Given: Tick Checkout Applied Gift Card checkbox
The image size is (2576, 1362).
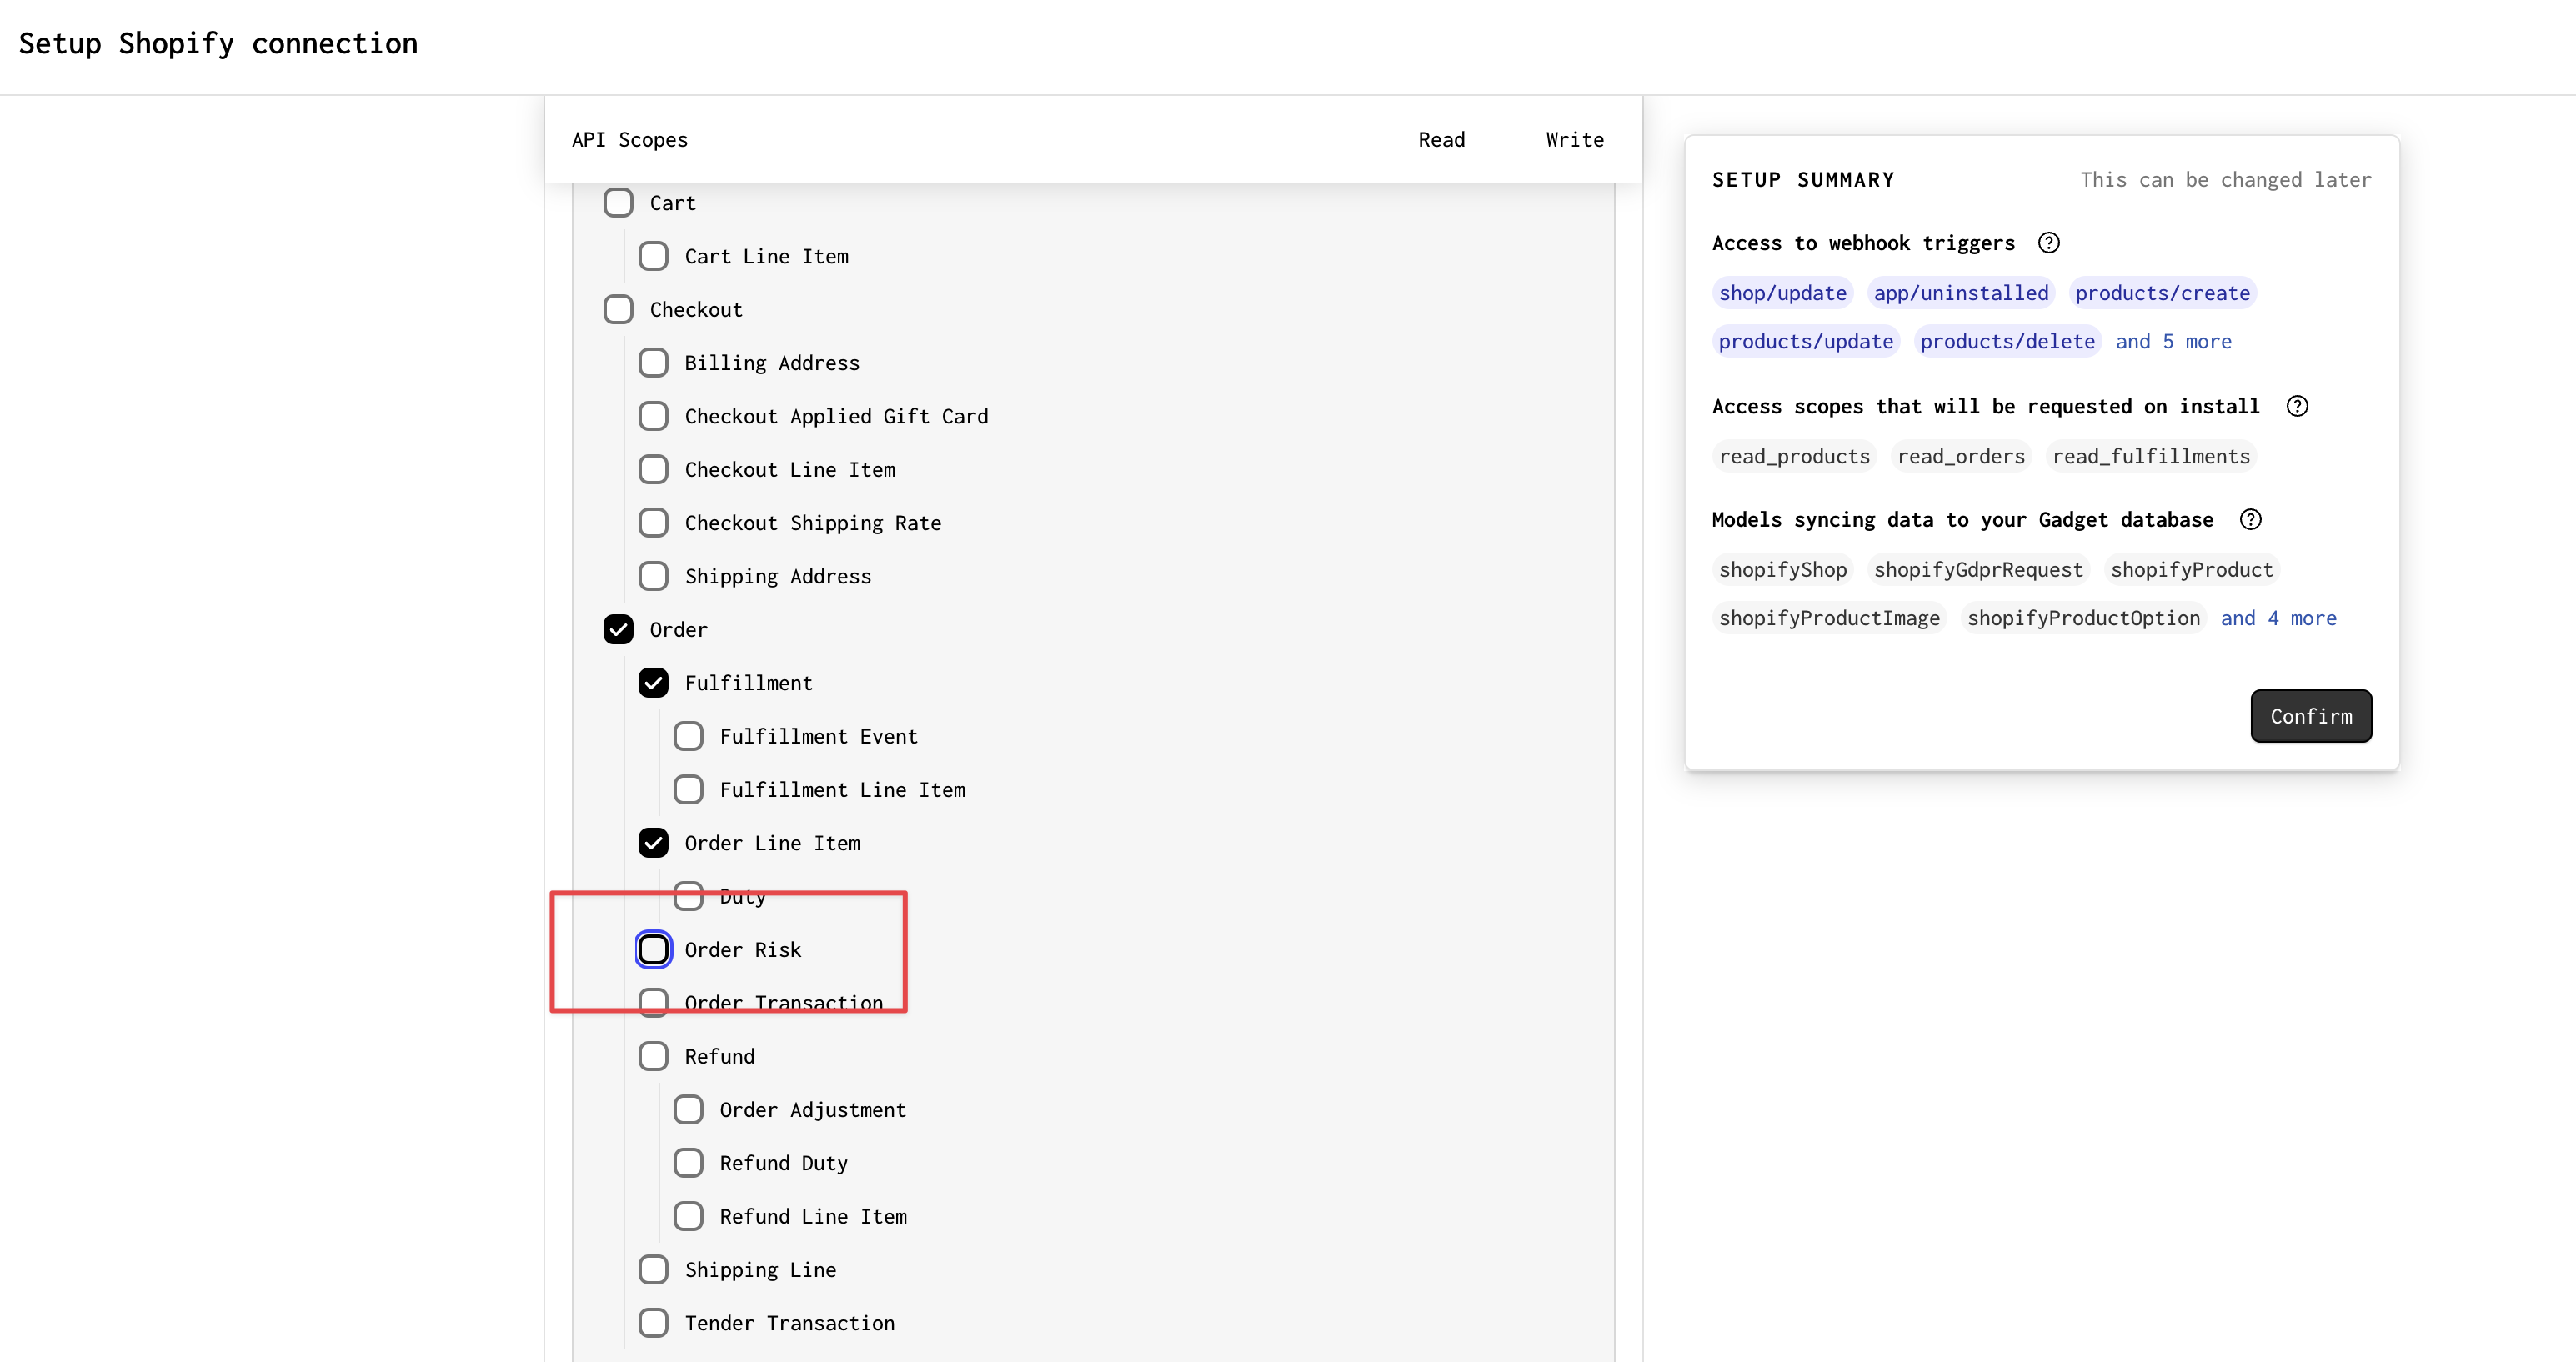Looking at the screenshot, I should click(653, 416).
